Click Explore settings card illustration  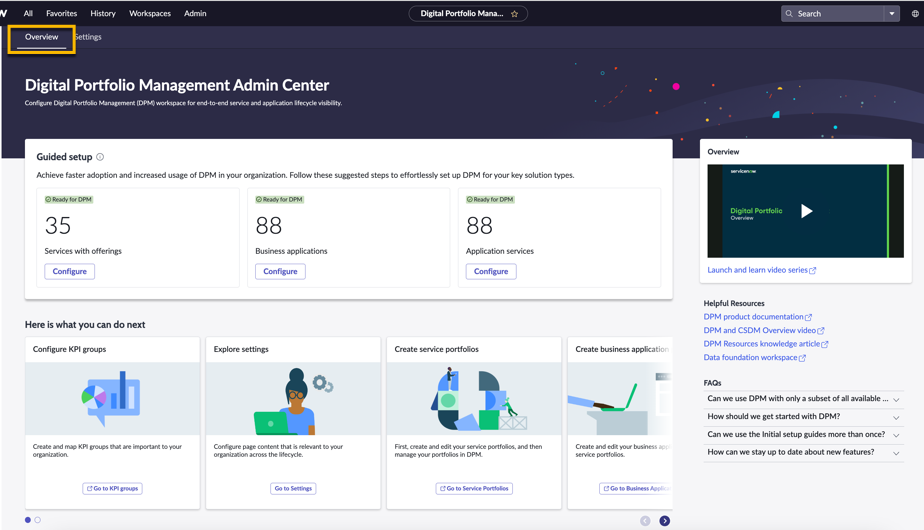[293, 399]
